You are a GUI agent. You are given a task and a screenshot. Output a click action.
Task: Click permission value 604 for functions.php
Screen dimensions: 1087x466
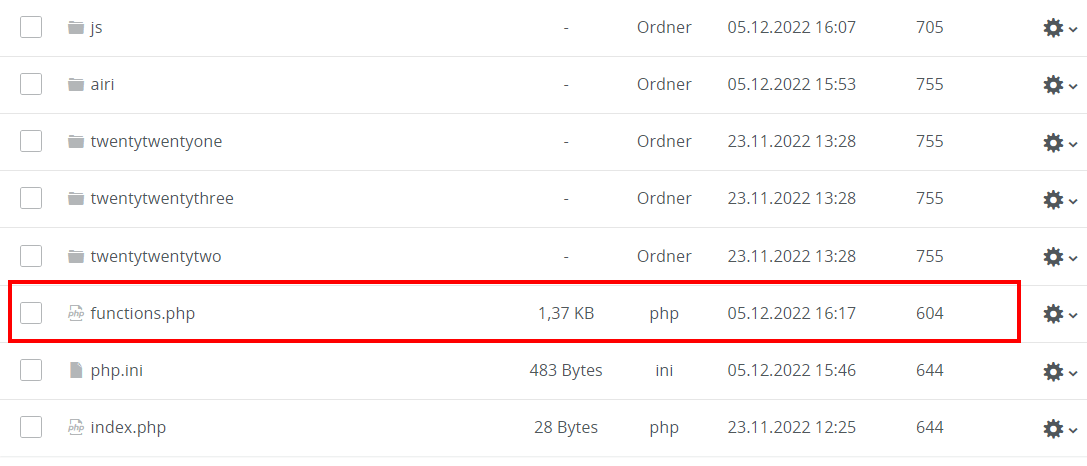click(929, 314)
